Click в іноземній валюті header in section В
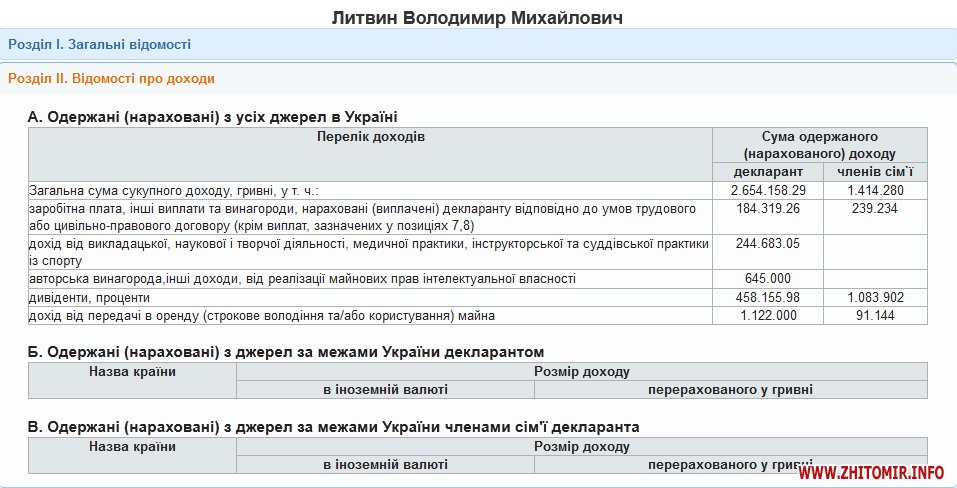The image size is (957, 488). 385,465
